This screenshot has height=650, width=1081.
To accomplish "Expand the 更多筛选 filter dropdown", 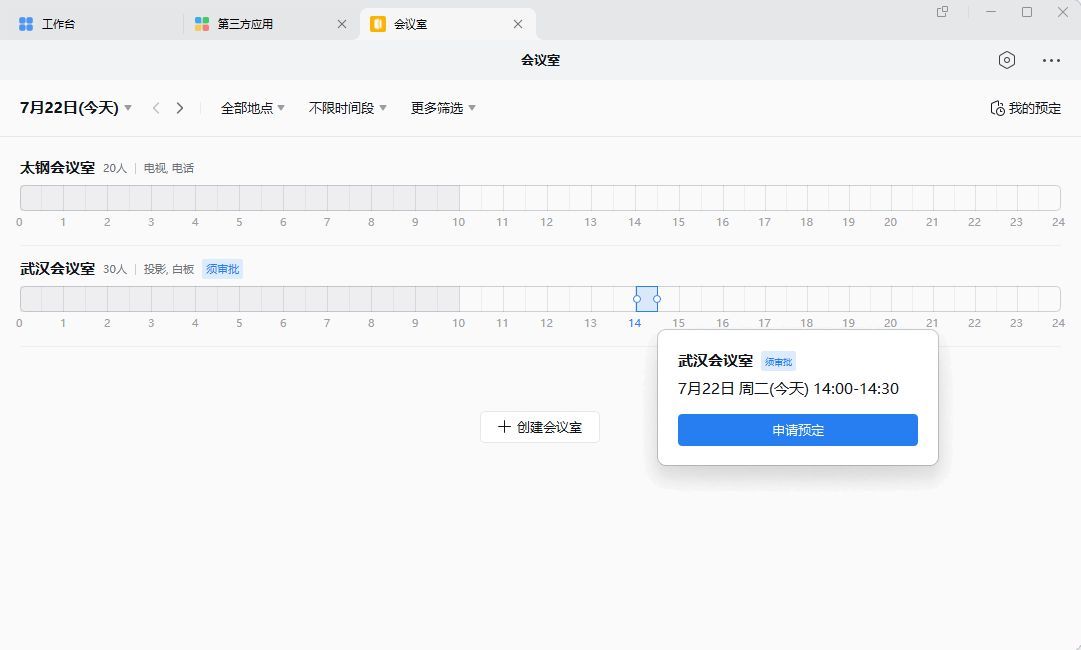I will click(x=443, y=108).
